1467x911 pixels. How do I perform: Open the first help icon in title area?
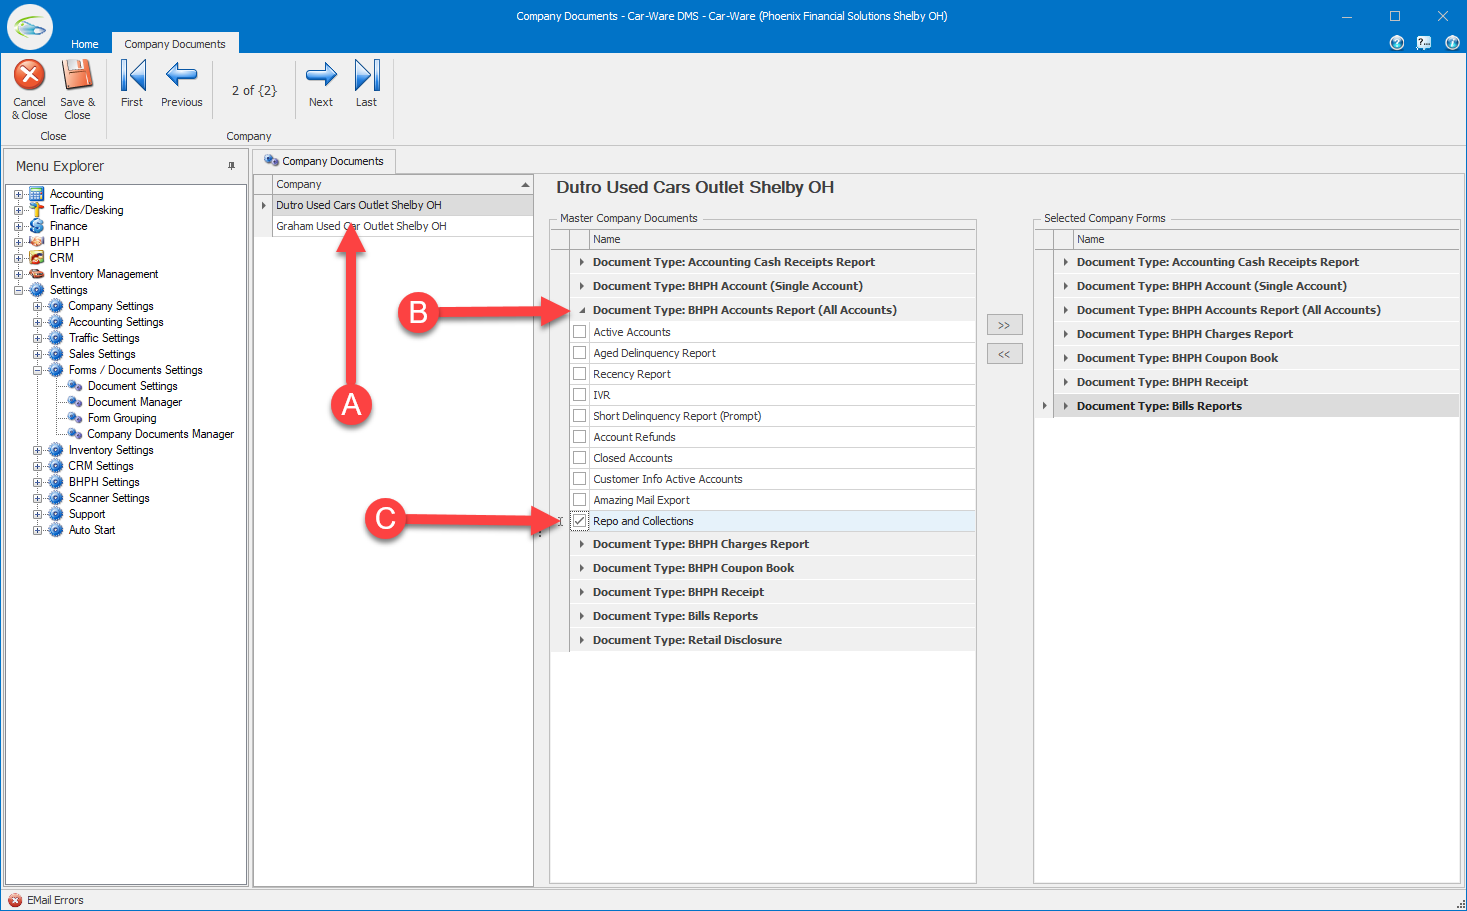1397,43
